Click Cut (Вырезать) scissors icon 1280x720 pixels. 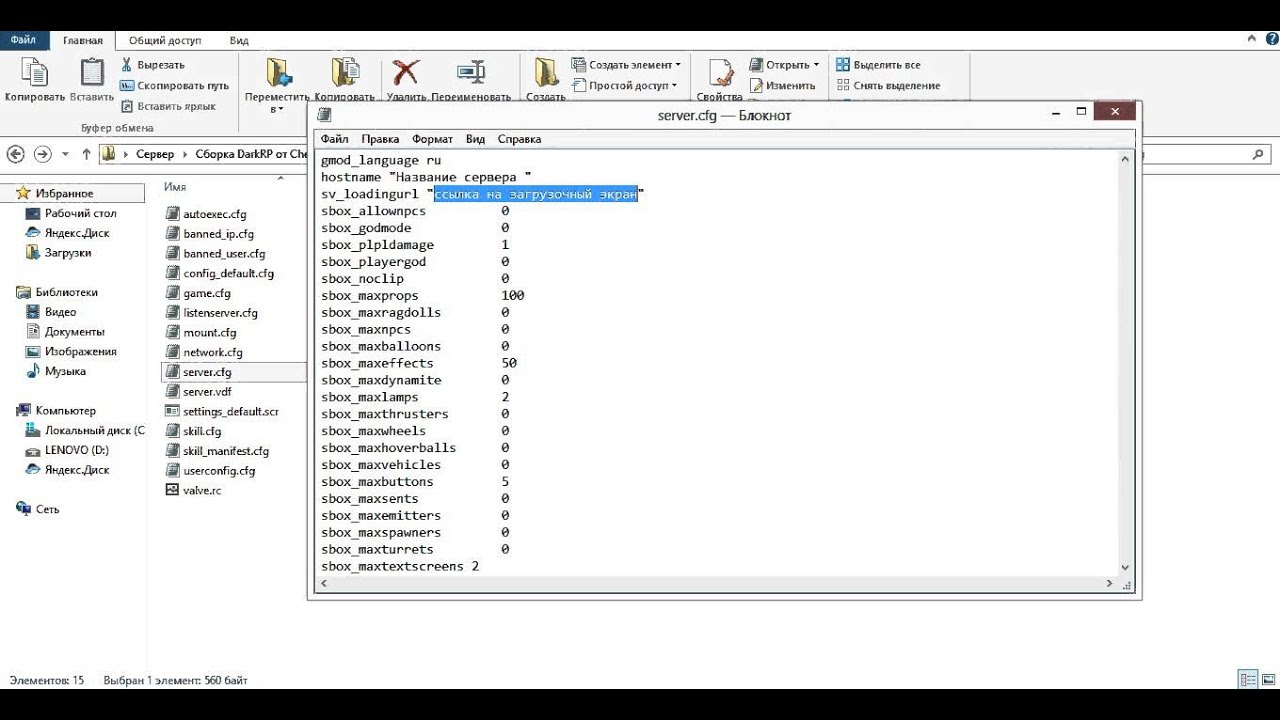[x=127, y=65]
